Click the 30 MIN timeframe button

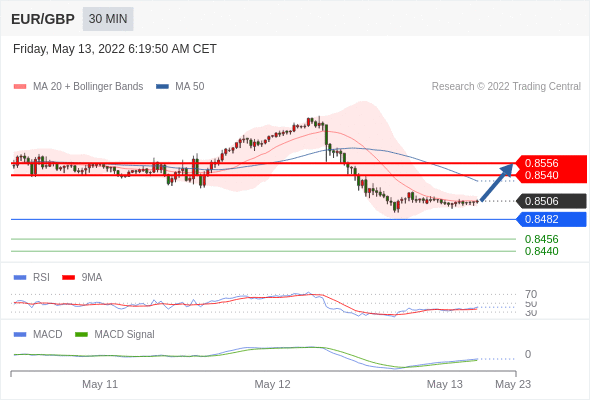click(108, 19)
